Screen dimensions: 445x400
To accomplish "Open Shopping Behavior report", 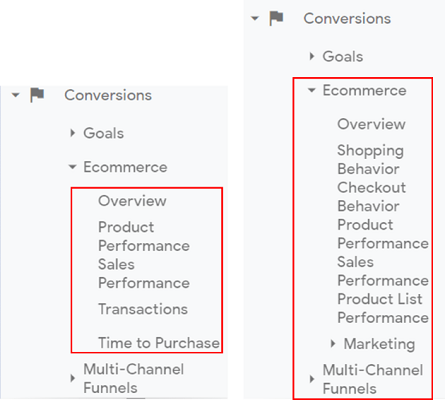I will click(x=370, y=160).
